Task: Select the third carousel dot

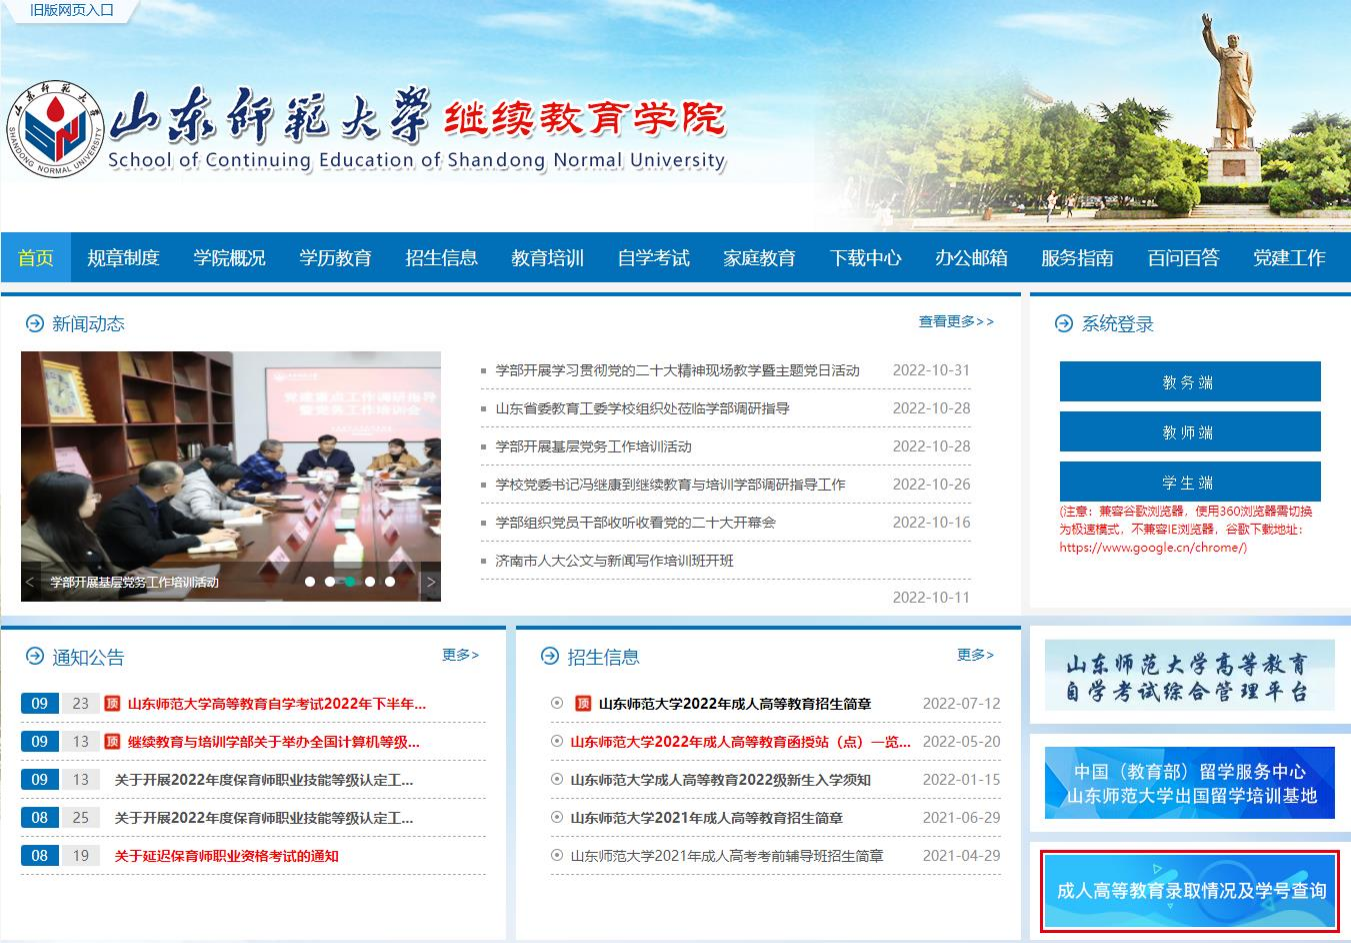Action: tap(350, 581)
